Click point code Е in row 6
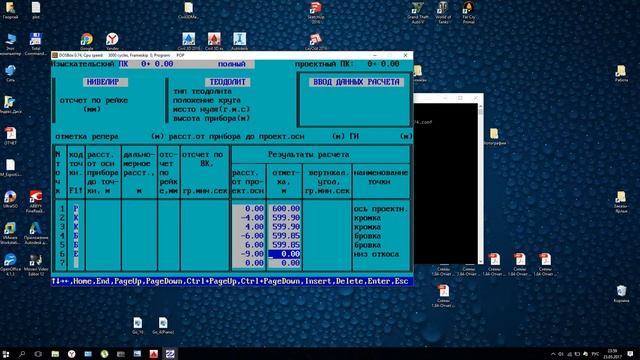The height and width of the screenshot is (360, 640). click(76, 254)
